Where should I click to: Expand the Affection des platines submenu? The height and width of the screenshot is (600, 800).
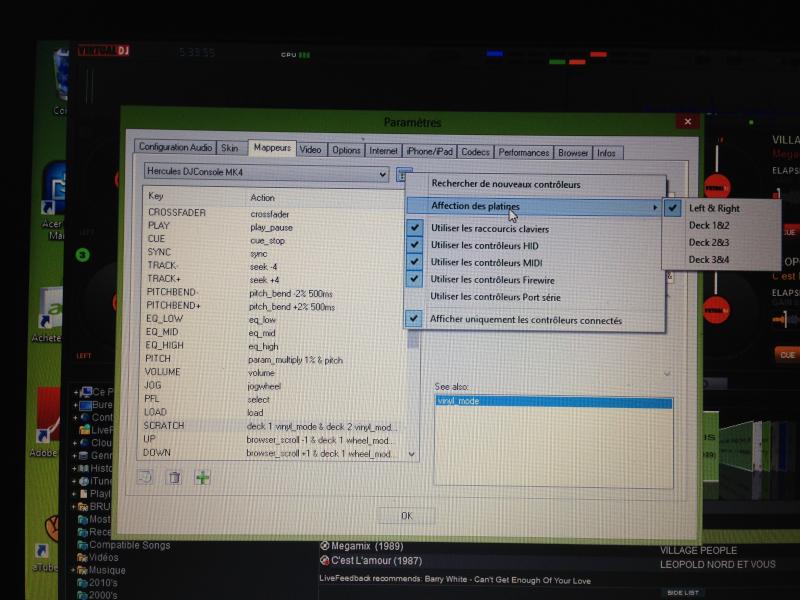click(535, 206)
